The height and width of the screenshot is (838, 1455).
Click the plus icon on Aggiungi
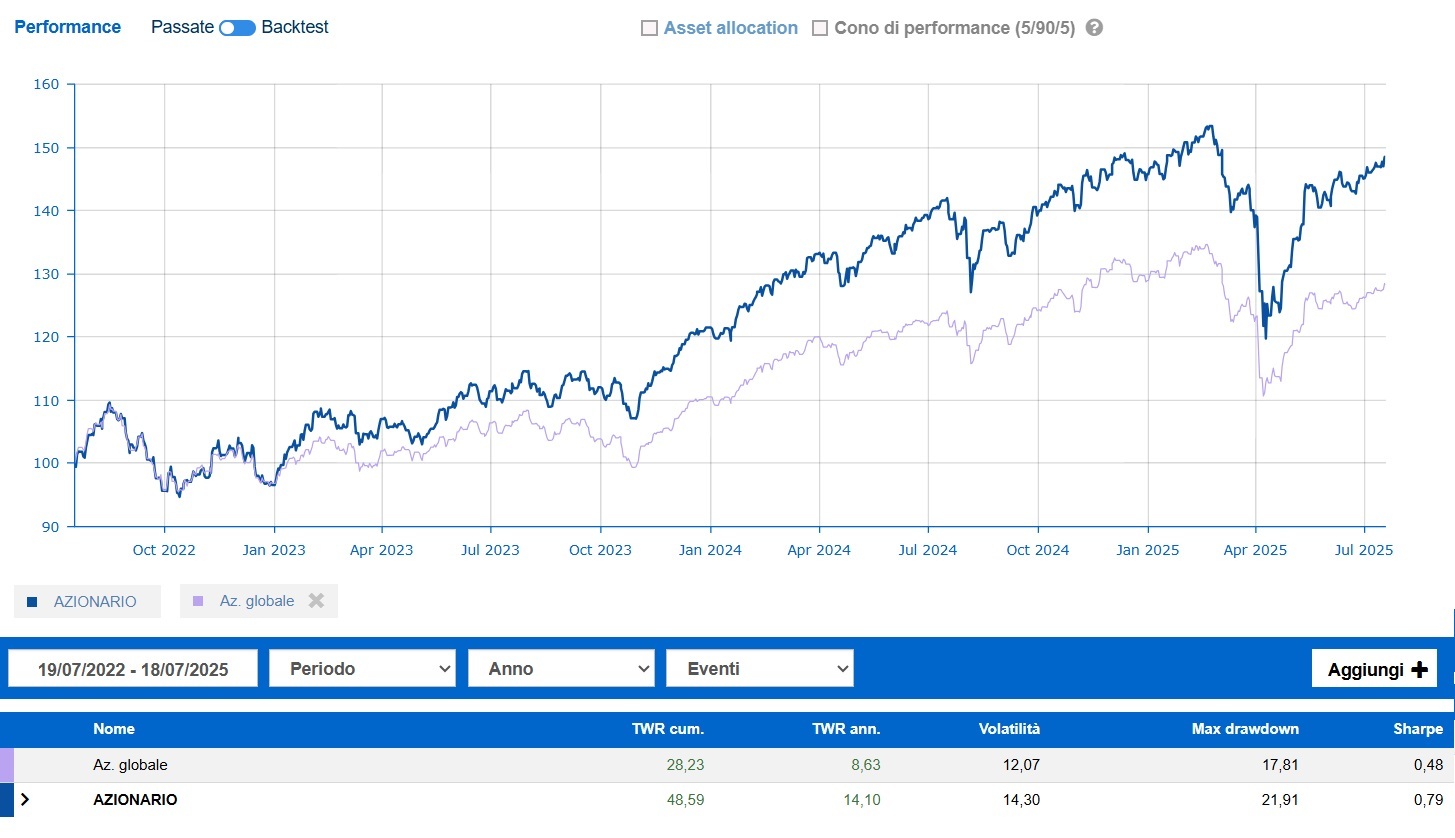(1418, 670)
